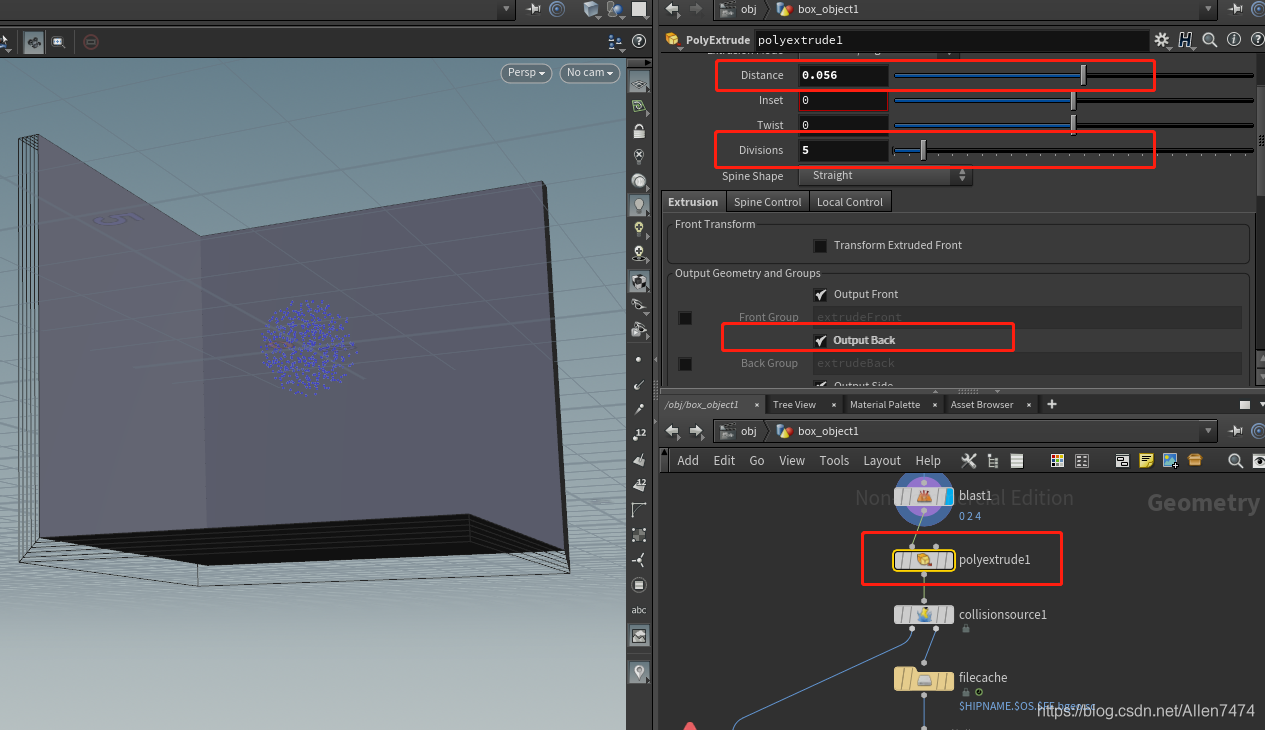
Task: Click the find node magnifier in network
Action: [x=1236, y=460]
